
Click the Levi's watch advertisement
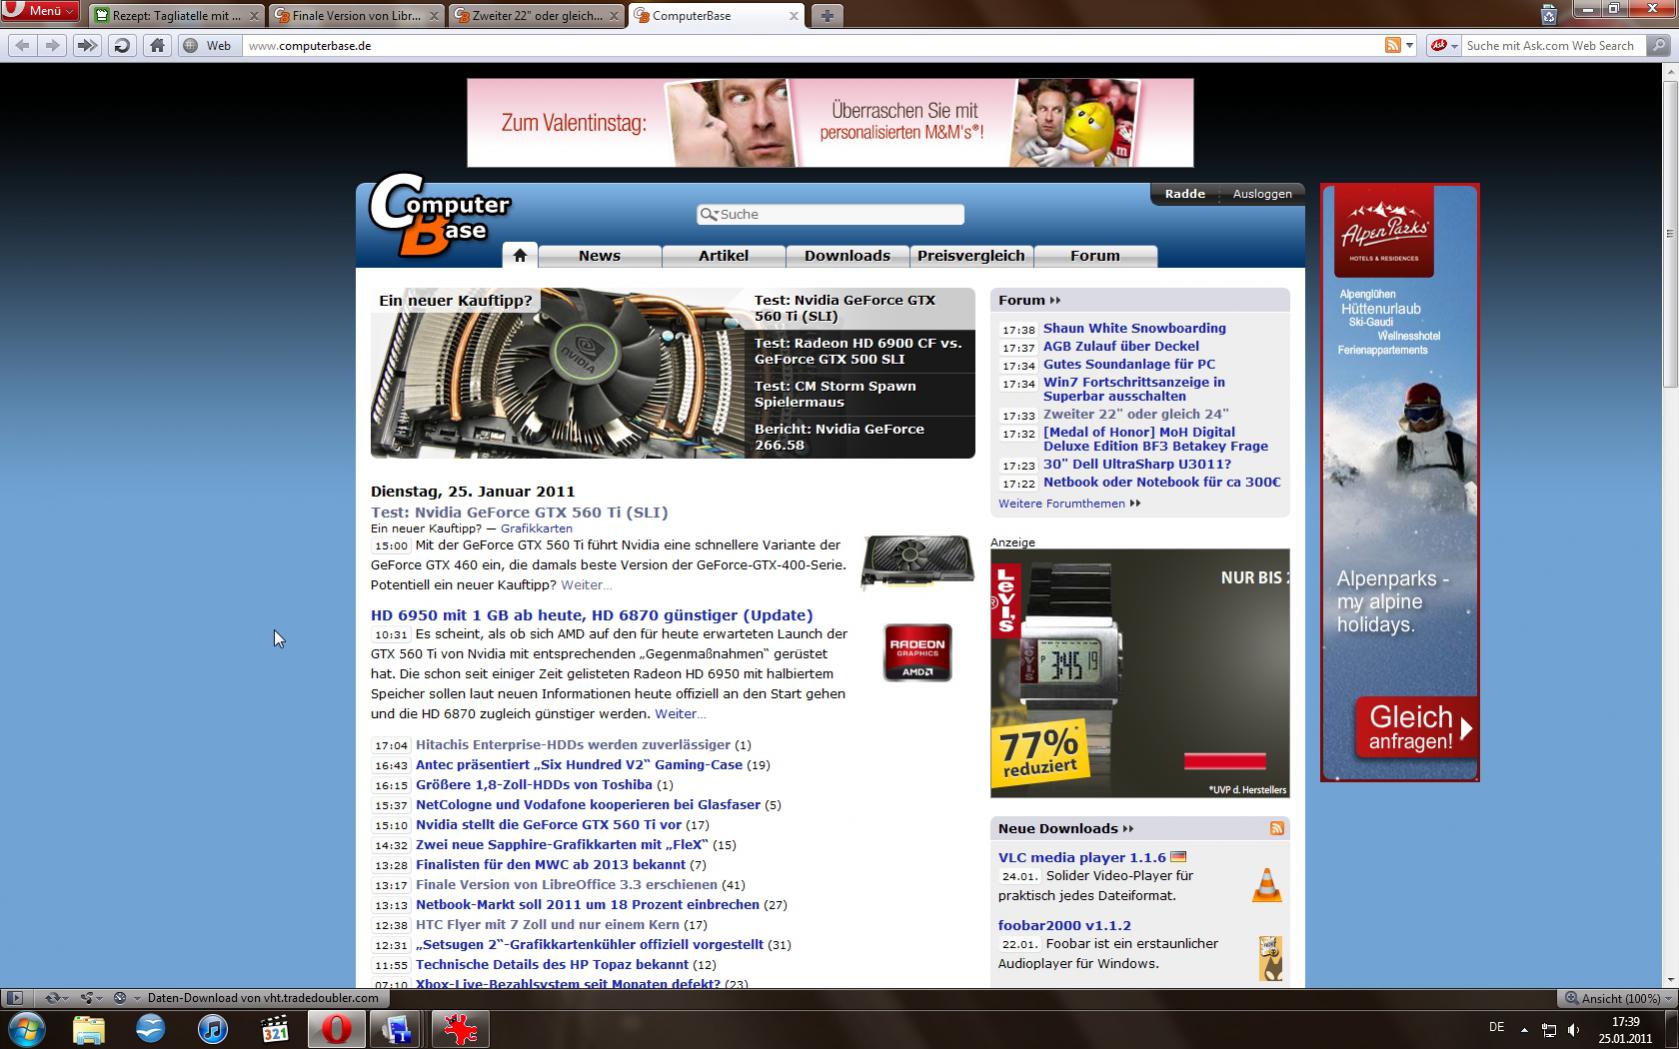point(1140,673)
